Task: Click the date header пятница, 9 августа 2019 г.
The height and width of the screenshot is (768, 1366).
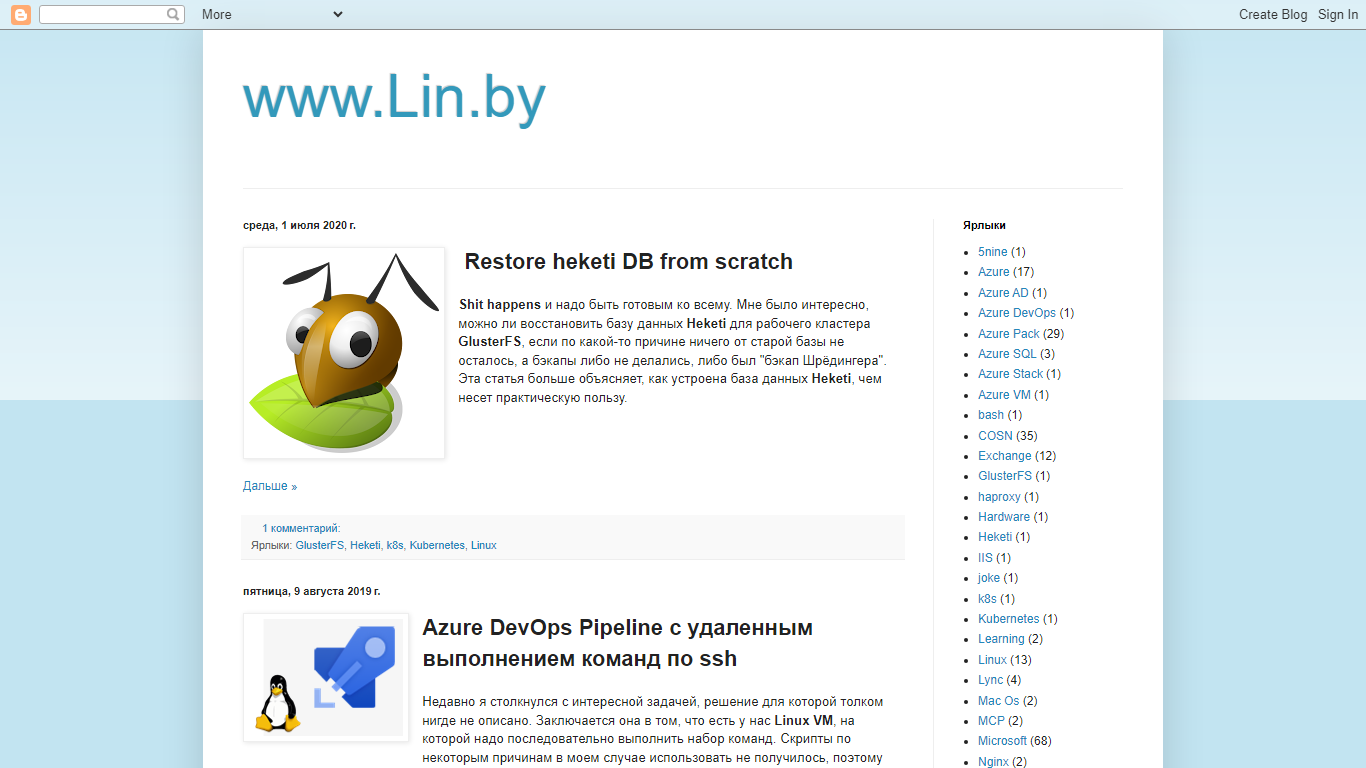Action: tap(312, 591)
